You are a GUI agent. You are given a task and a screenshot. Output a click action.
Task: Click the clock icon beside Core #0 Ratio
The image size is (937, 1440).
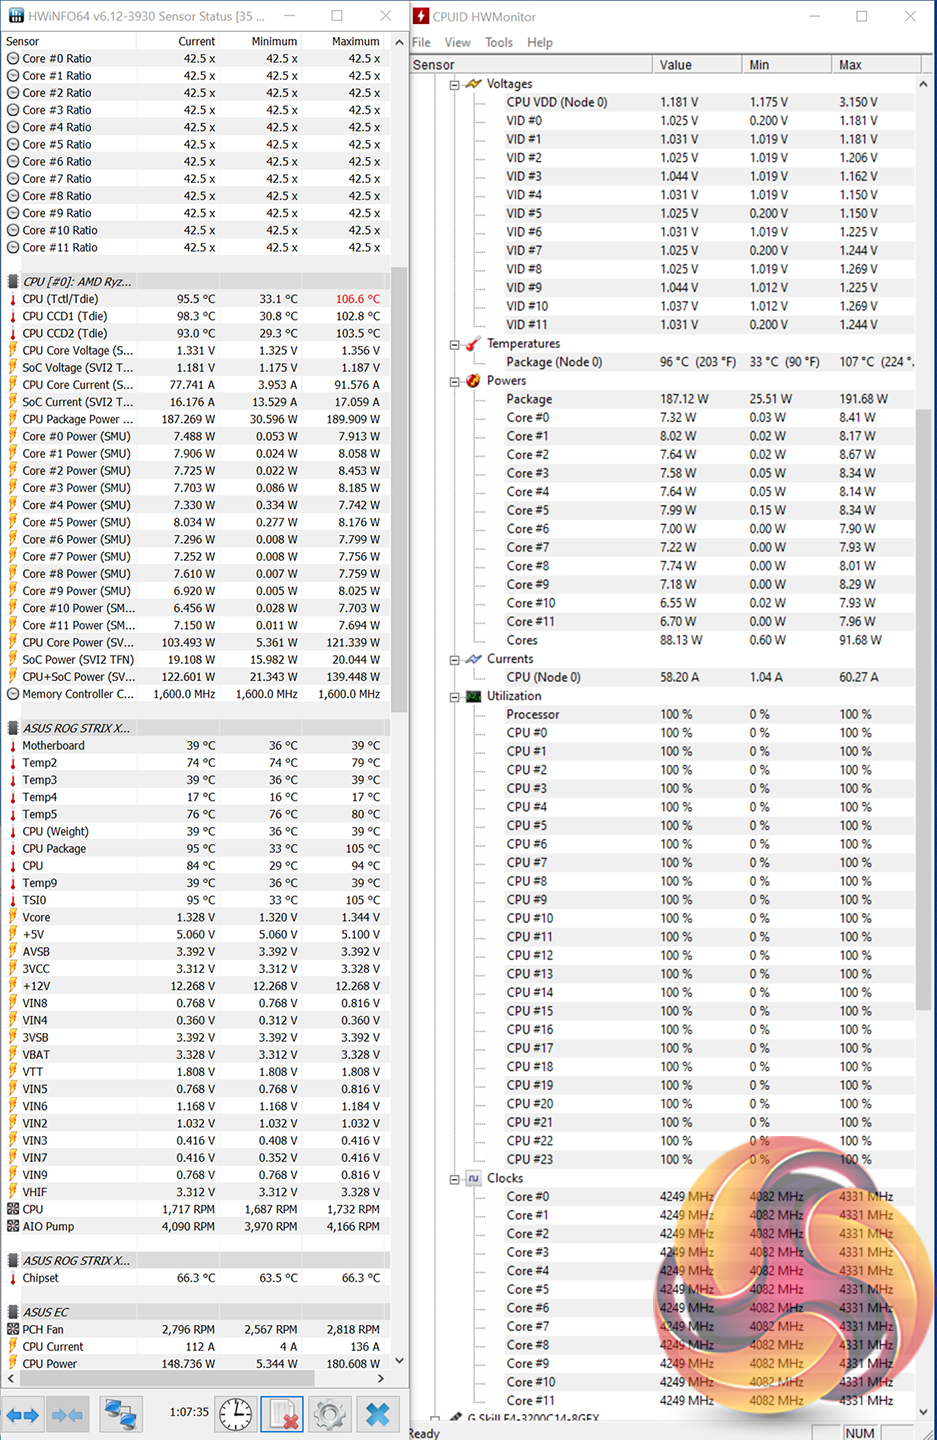[13, 59]
